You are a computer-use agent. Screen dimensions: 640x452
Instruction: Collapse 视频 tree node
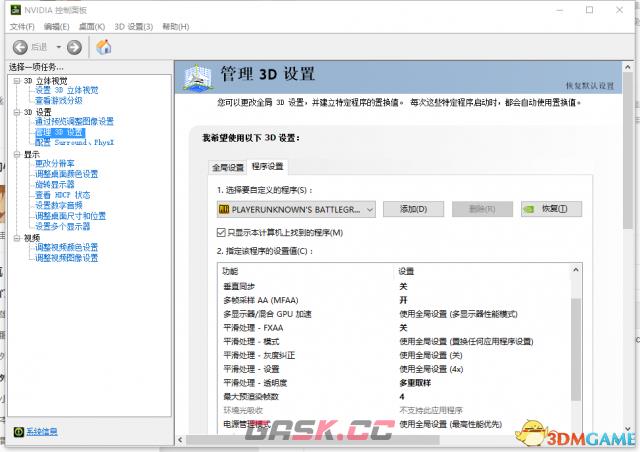pyautogui.click(x=17, y=238)
